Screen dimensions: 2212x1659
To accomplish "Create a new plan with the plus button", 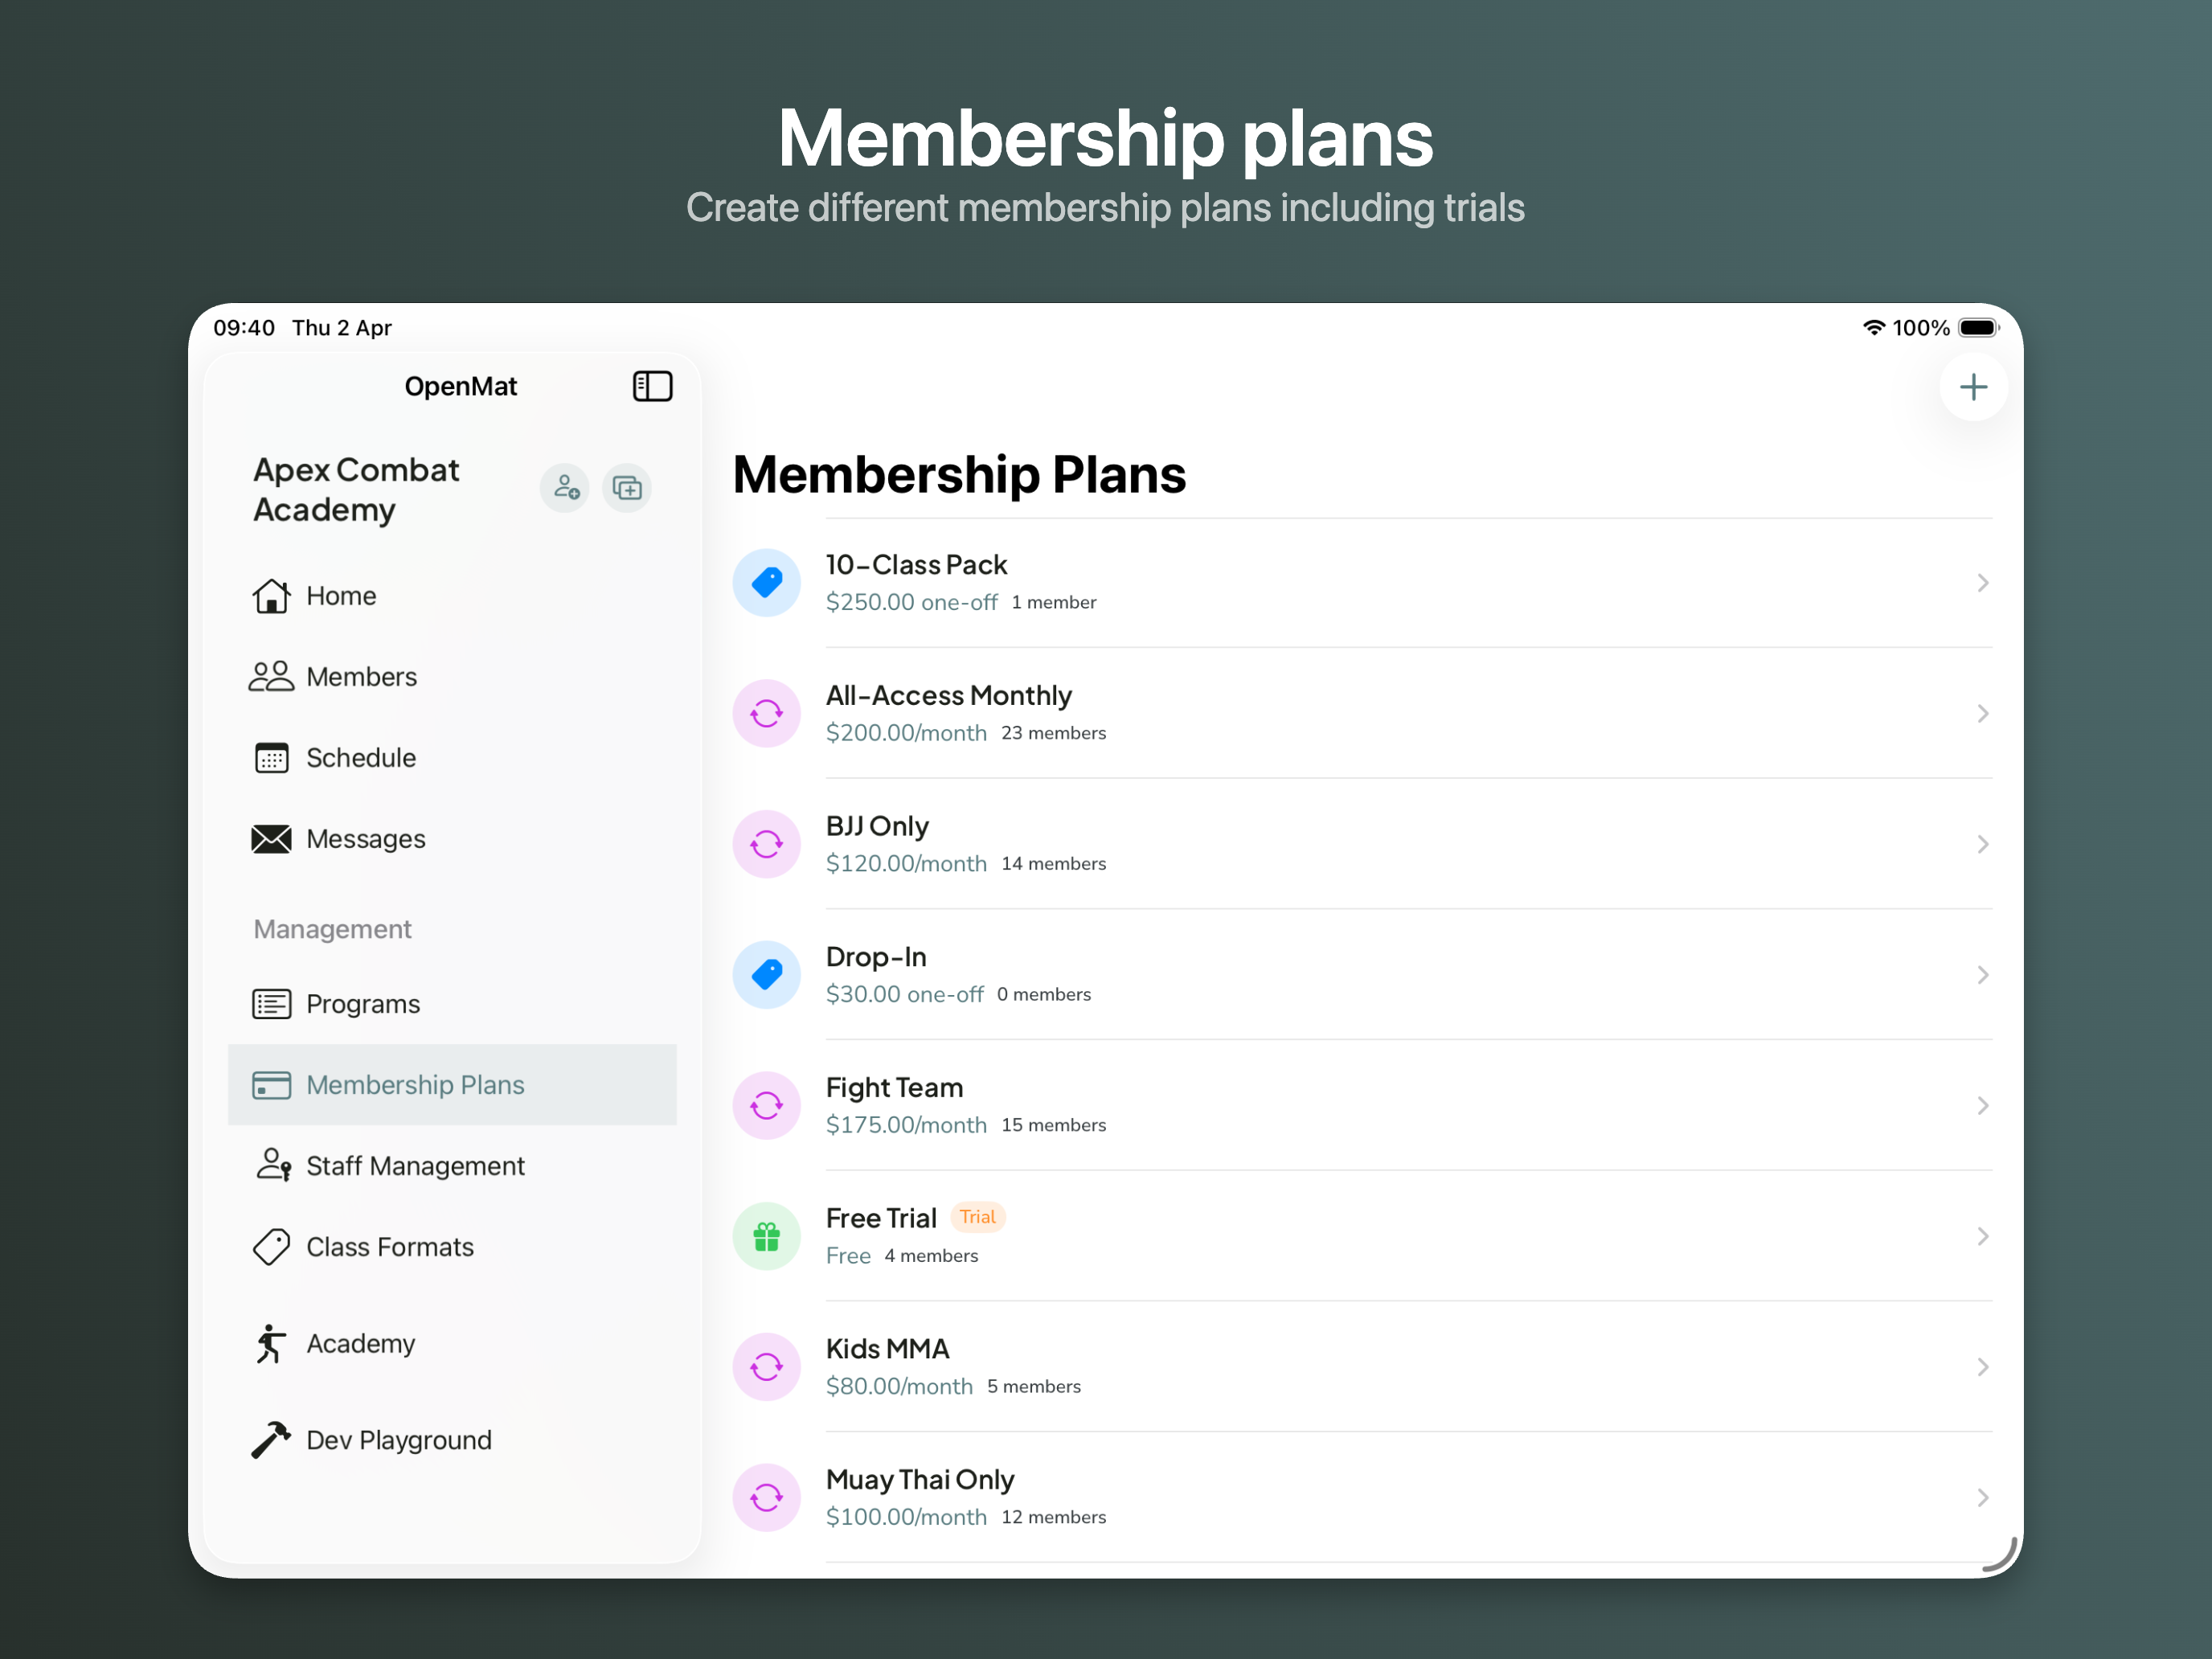I will [1973, 386].
